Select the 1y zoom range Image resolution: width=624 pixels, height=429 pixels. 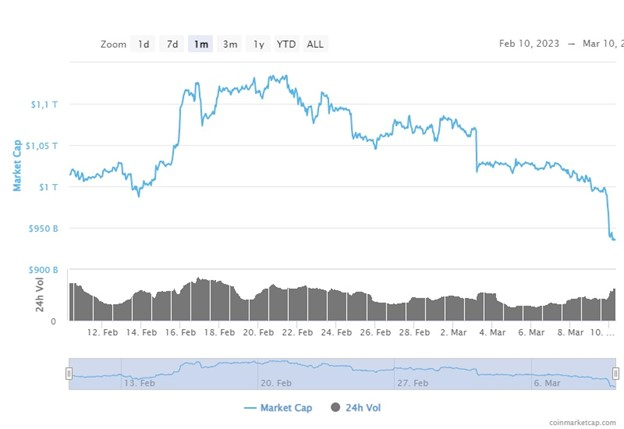point(259,44)
